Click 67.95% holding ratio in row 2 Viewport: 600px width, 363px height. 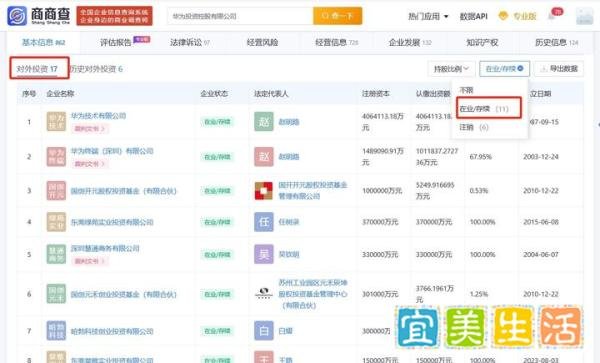point(481,157)
